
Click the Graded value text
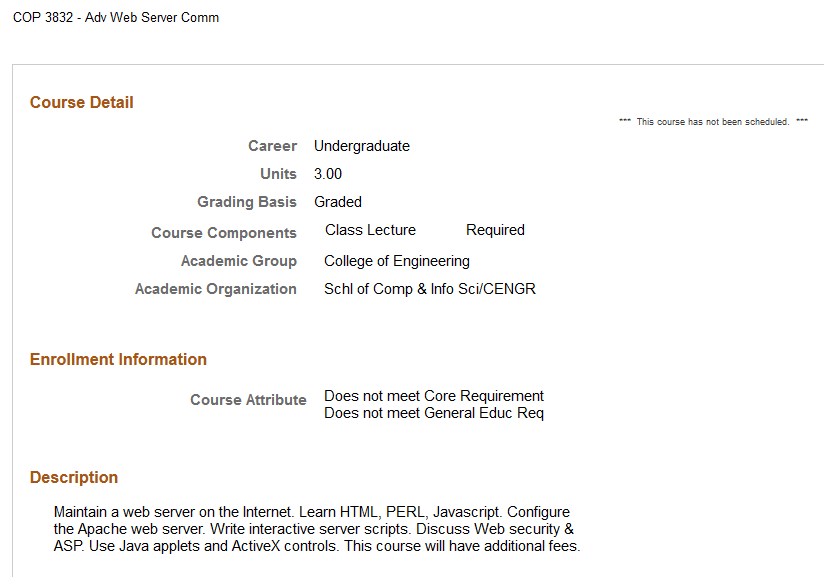point(338,202)
